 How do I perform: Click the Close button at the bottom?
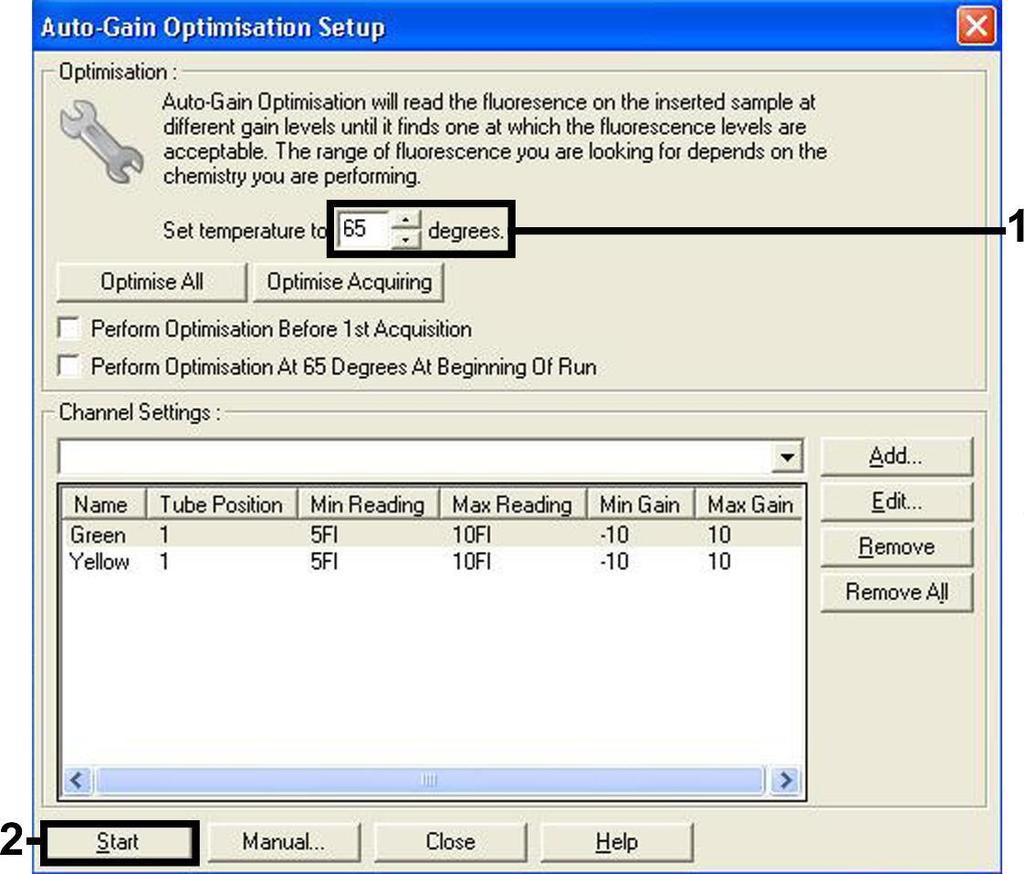(x=450, y=841)
